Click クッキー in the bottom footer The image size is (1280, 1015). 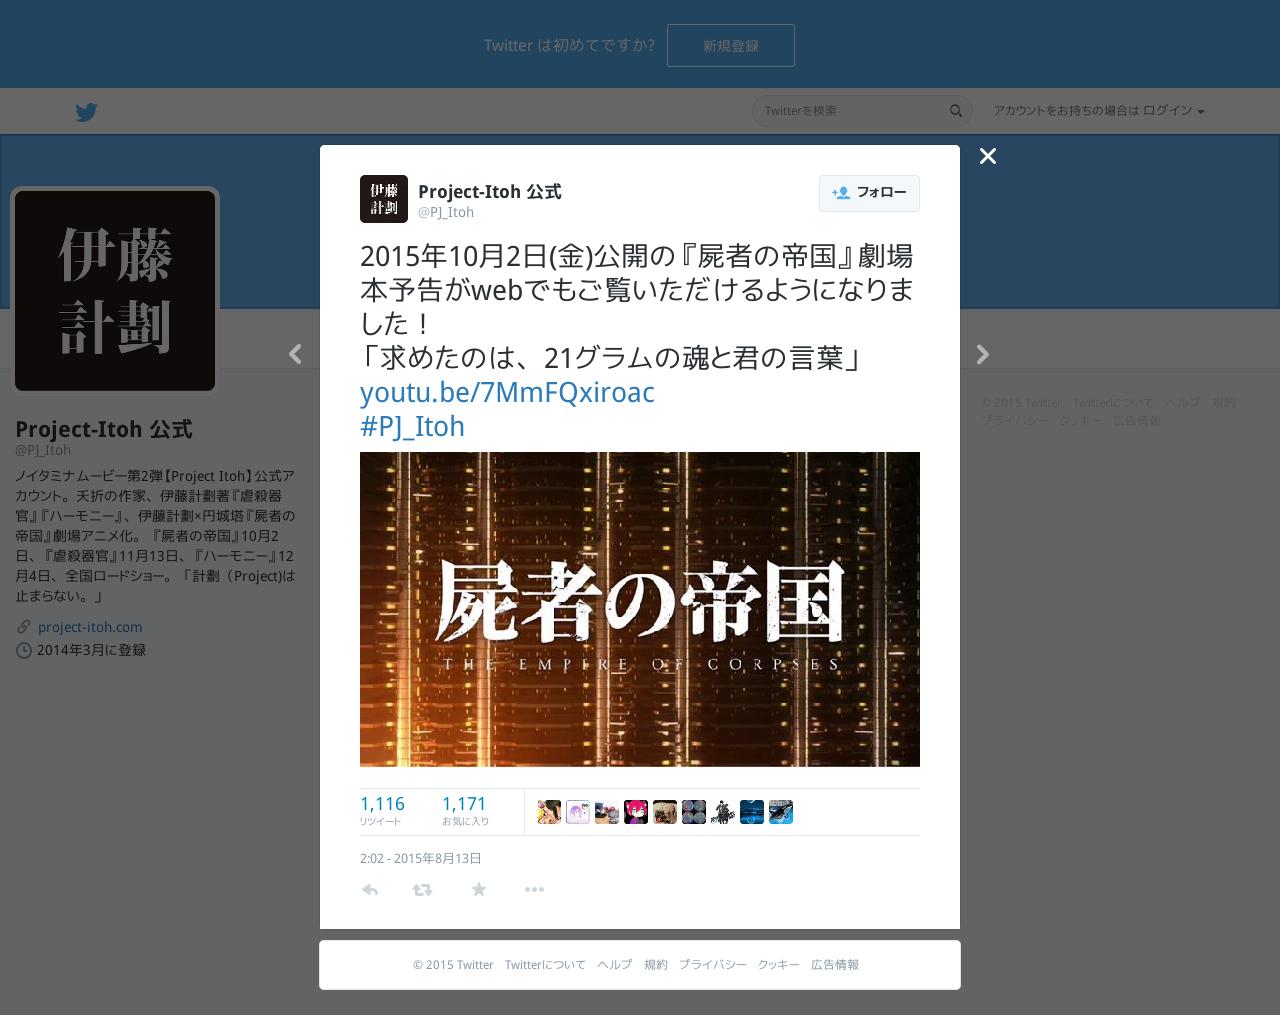[779, 965]
